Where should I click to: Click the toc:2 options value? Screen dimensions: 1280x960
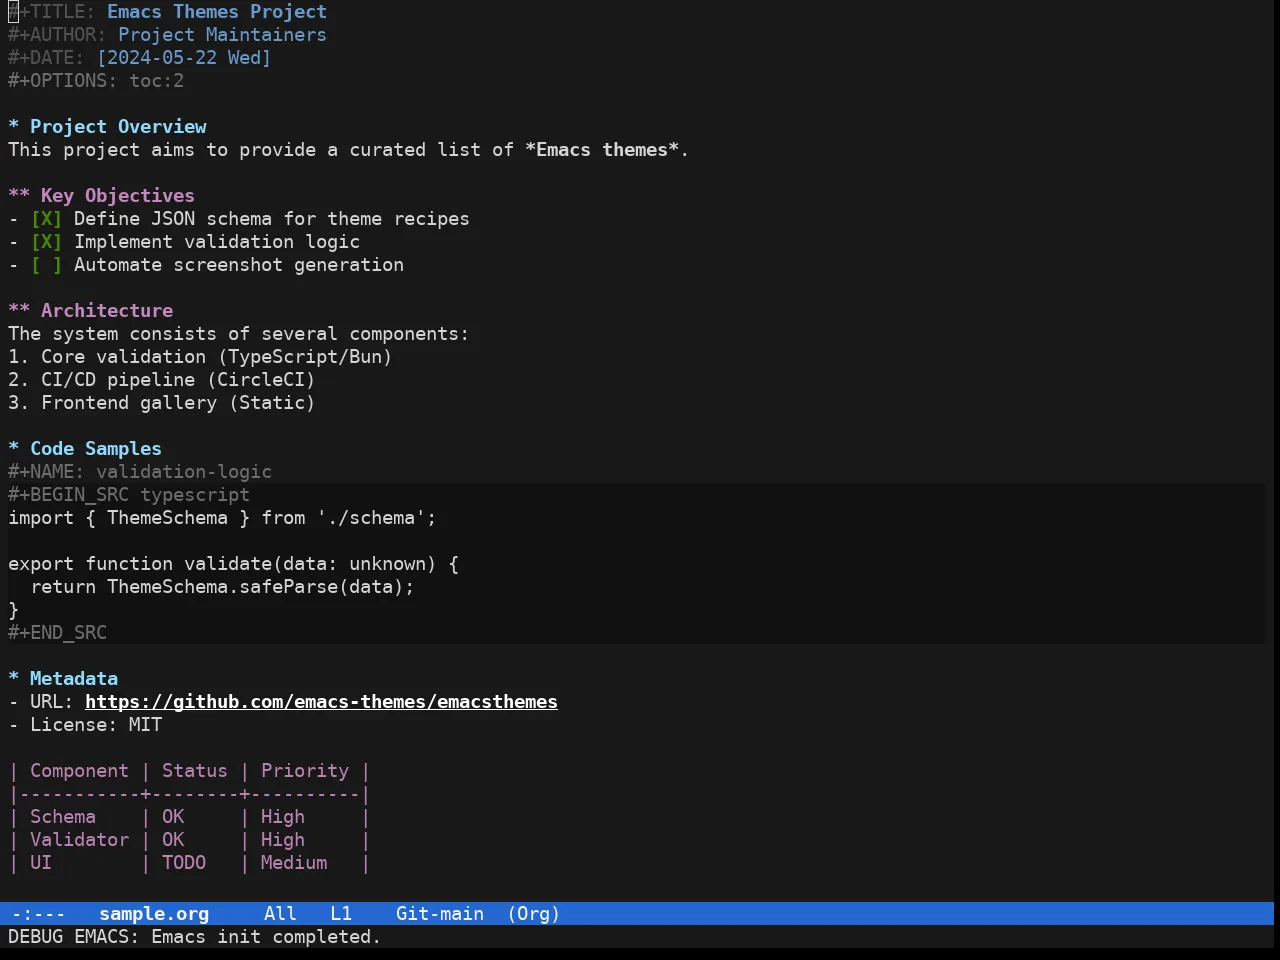pos(156,81)
